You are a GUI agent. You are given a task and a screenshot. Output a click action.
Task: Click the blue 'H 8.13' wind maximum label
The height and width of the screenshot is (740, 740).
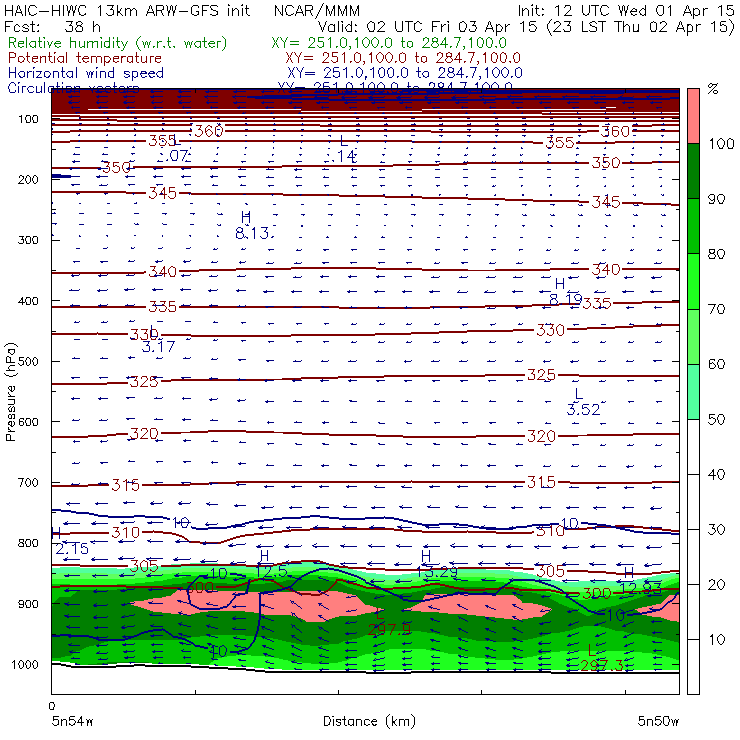(253, 226)
